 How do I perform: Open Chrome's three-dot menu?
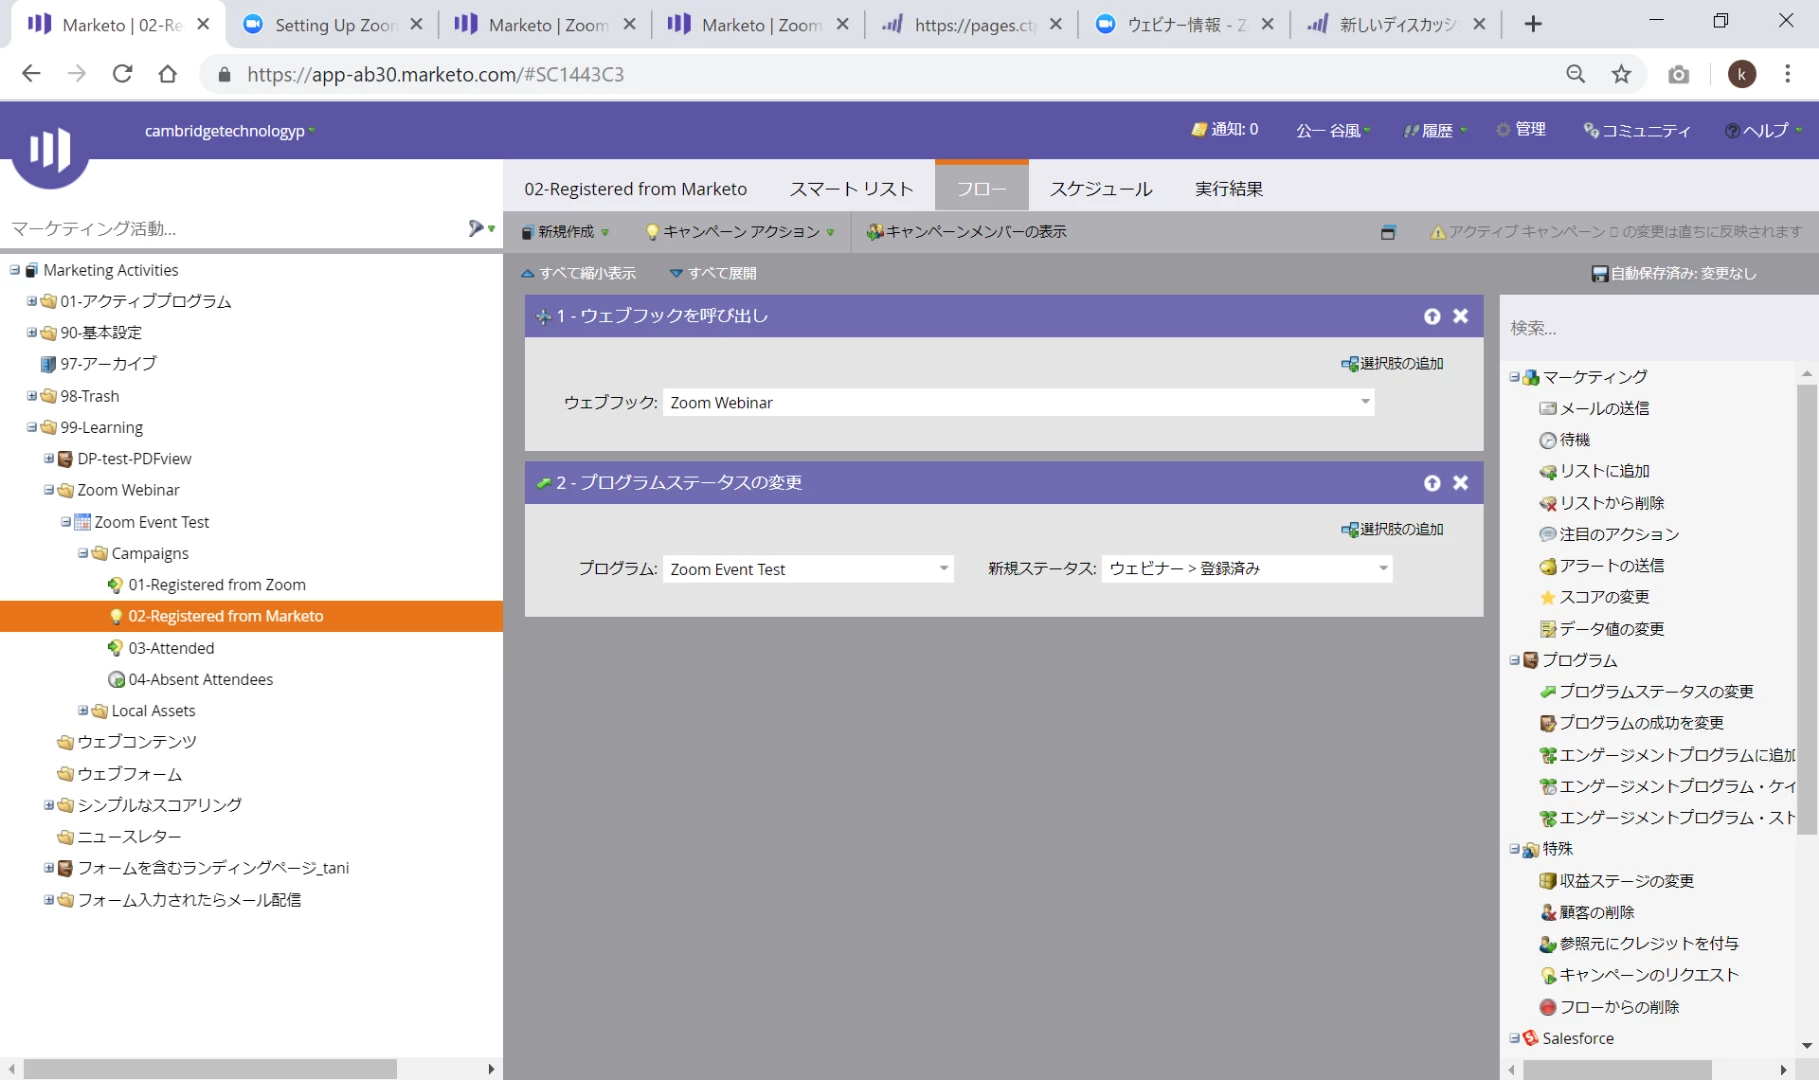tap(1787, 74)
